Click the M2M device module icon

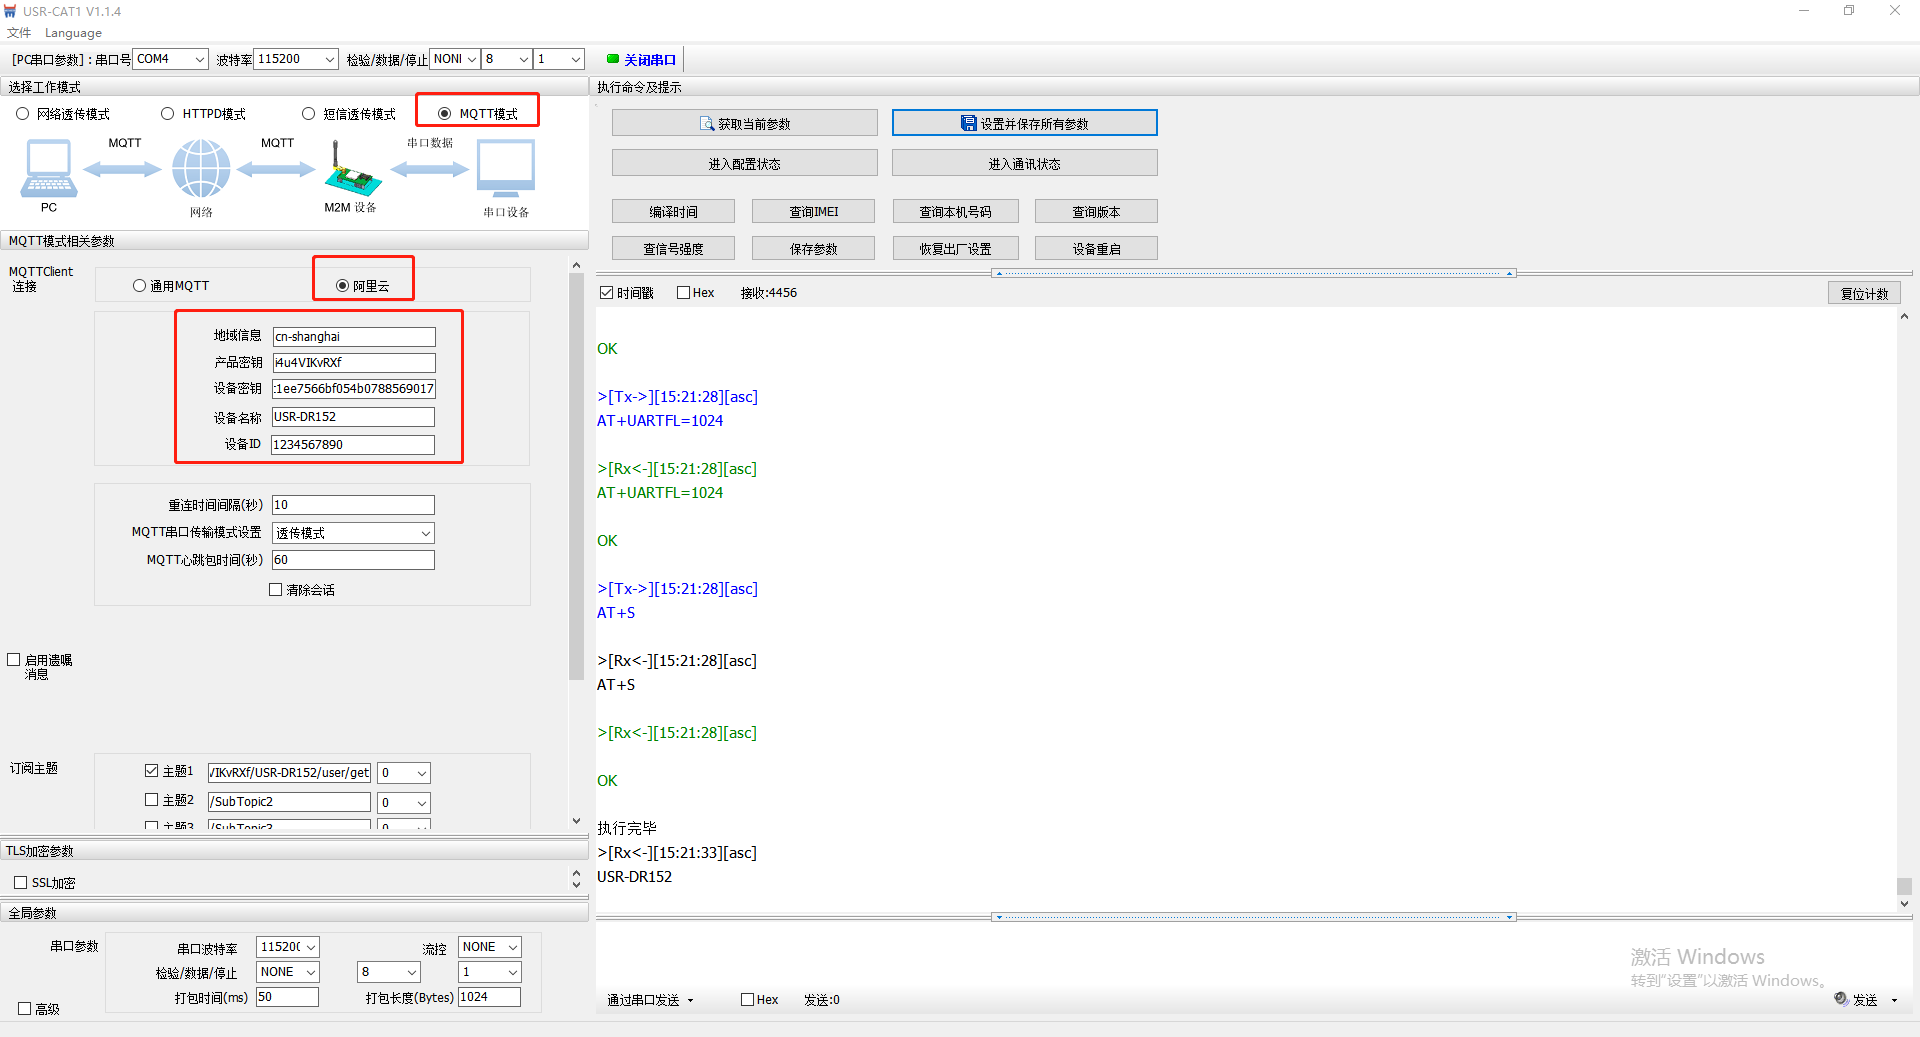click(351, 170)
